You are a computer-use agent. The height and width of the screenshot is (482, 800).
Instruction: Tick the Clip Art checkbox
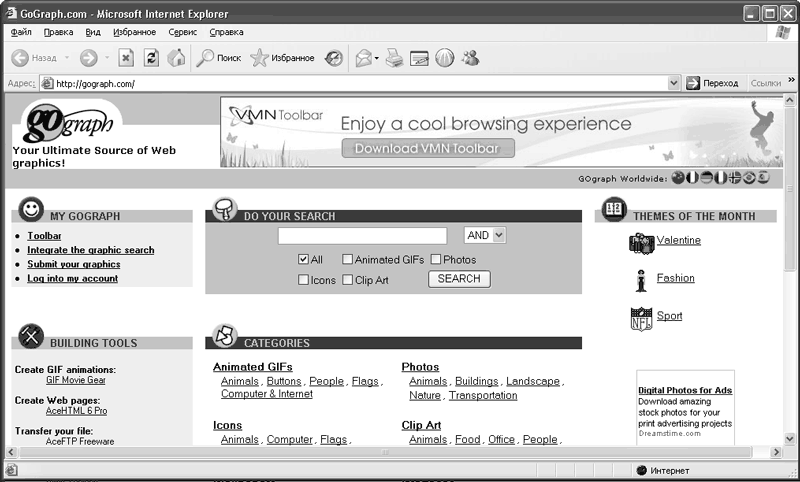click(x=347, y=280)
